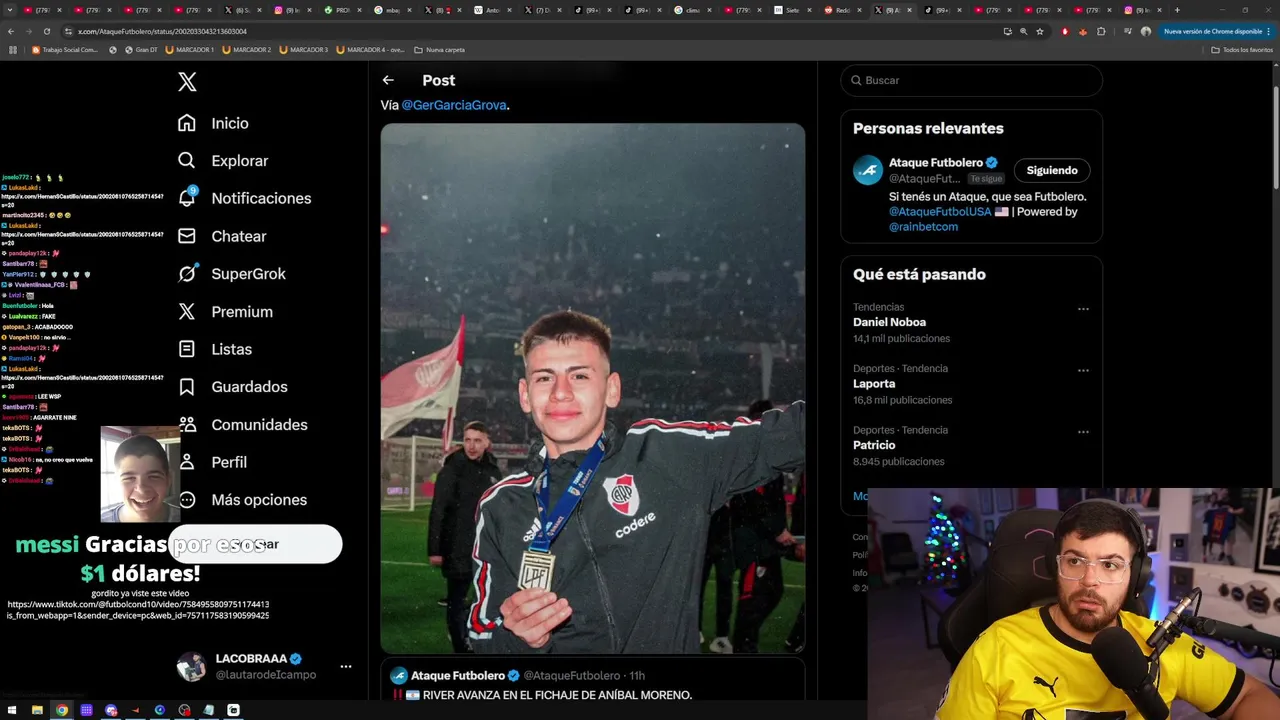Switch to the PRCR browser tab
1280x720 pixels.
(342, 10)
